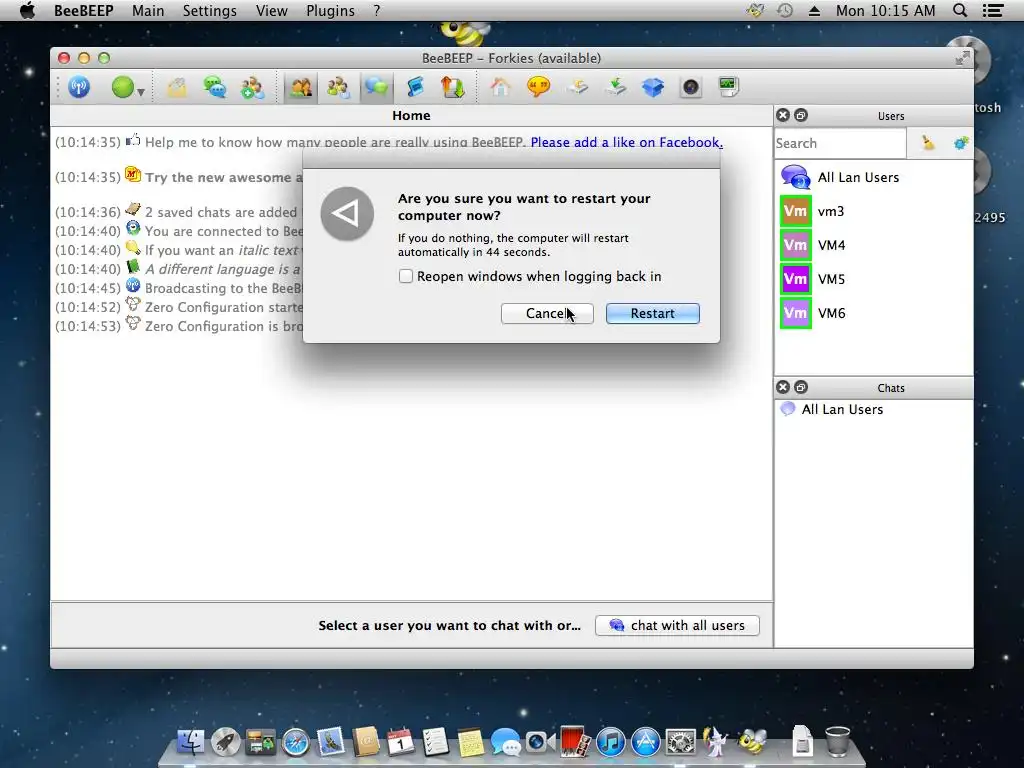1024x768 pixels.
Task: Close the Chats panel
Action: click(783, 387)
